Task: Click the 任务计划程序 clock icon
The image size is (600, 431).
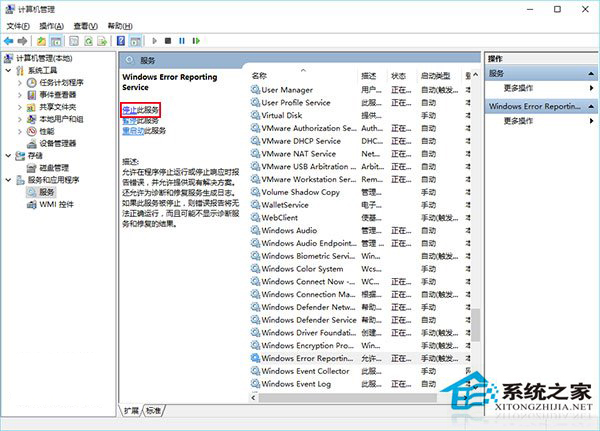Action: click(32, 83)
